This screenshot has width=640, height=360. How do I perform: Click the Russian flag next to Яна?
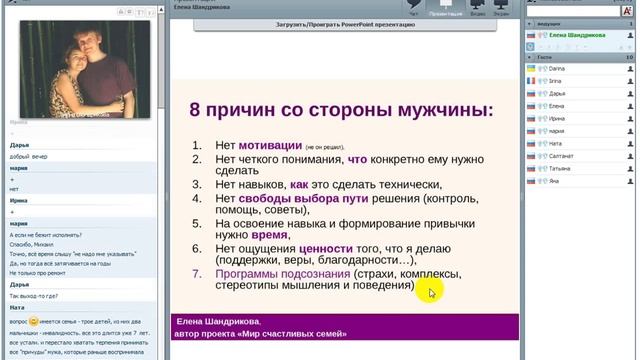click(x=531, y=181)
